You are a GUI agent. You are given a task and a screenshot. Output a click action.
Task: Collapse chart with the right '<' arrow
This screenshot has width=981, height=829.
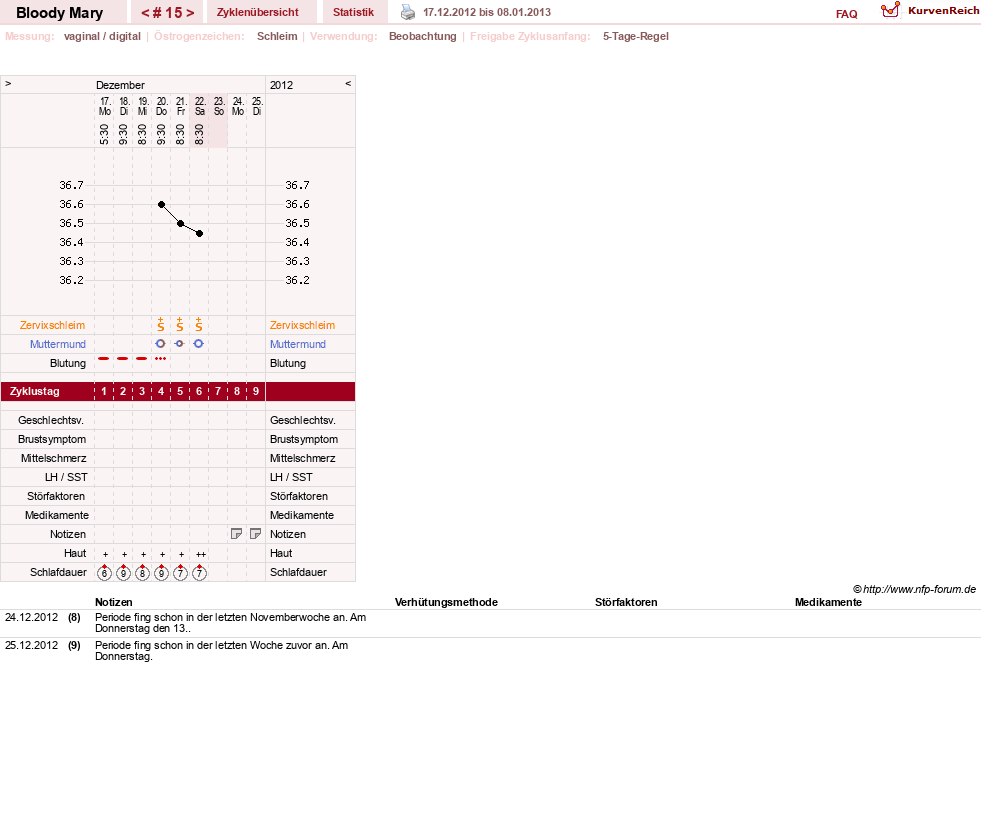[348, 83]
